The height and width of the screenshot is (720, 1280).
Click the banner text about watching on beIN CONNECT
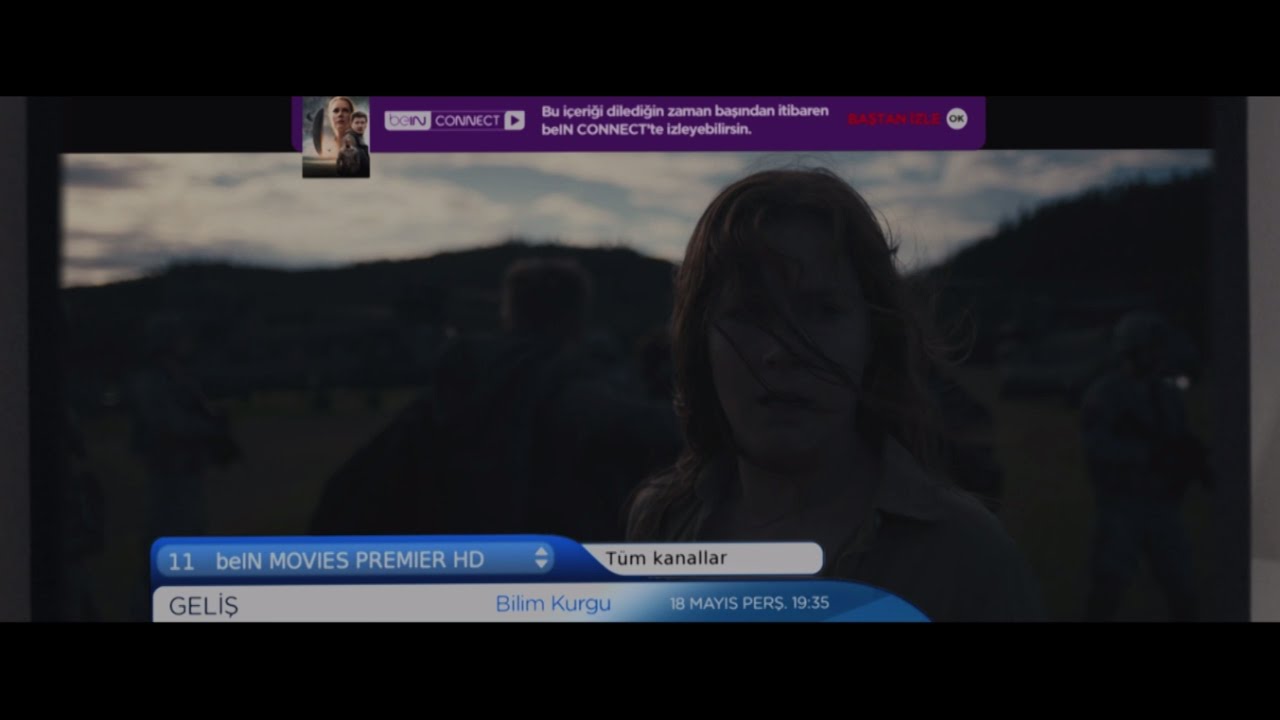pos(685,120)
